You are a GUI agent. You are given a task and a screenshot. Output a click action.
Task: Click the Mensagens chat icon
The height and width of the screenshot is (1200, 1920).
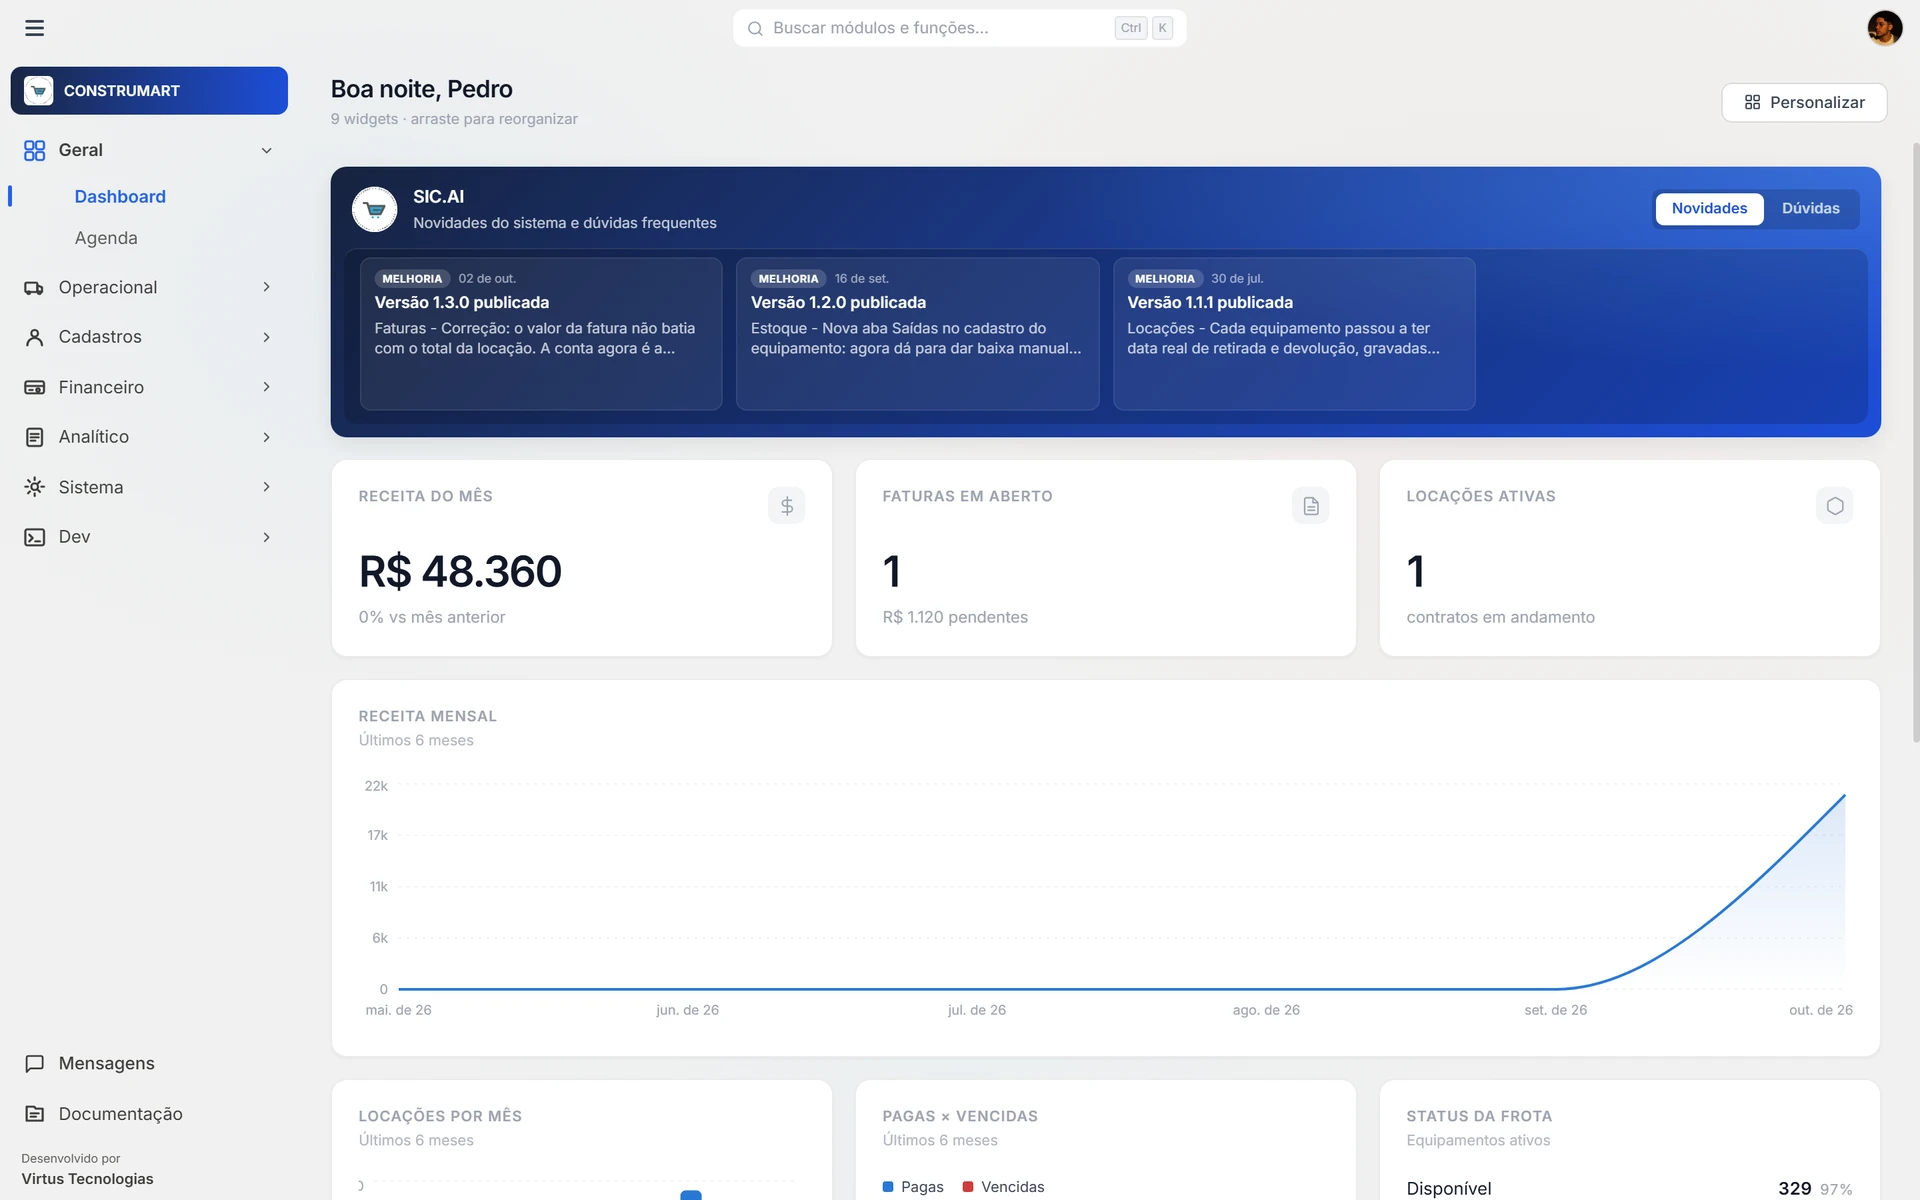(x=34, y=1063)
